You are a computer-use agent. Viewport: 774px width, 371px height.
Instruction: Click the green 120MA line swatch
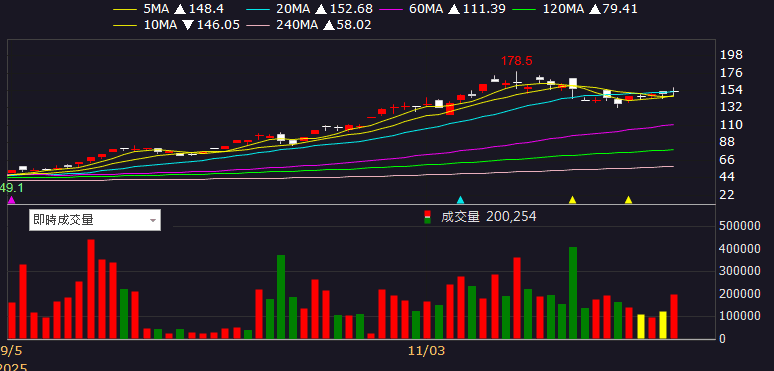[x=525, y=9]
